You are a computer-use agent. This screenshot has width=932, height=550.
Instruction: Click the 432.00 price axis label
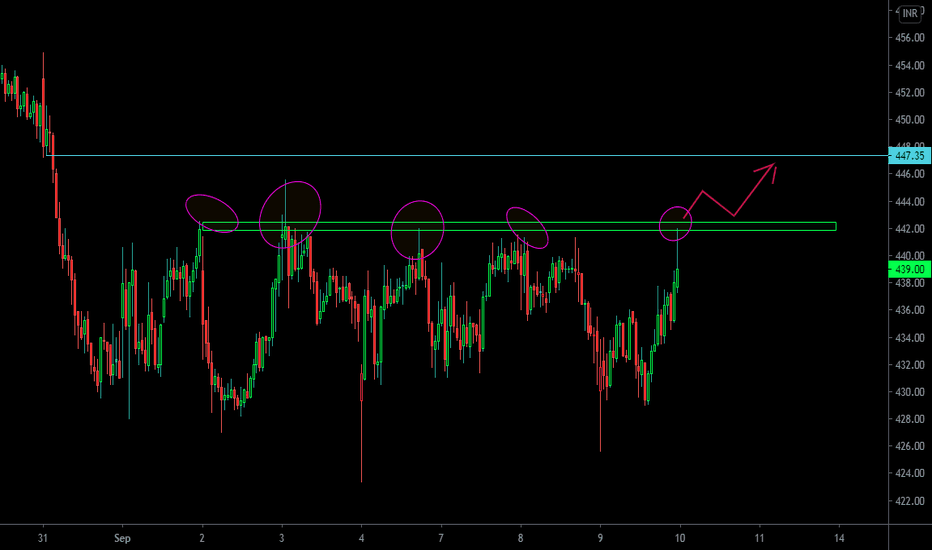(x=910, y=364)
